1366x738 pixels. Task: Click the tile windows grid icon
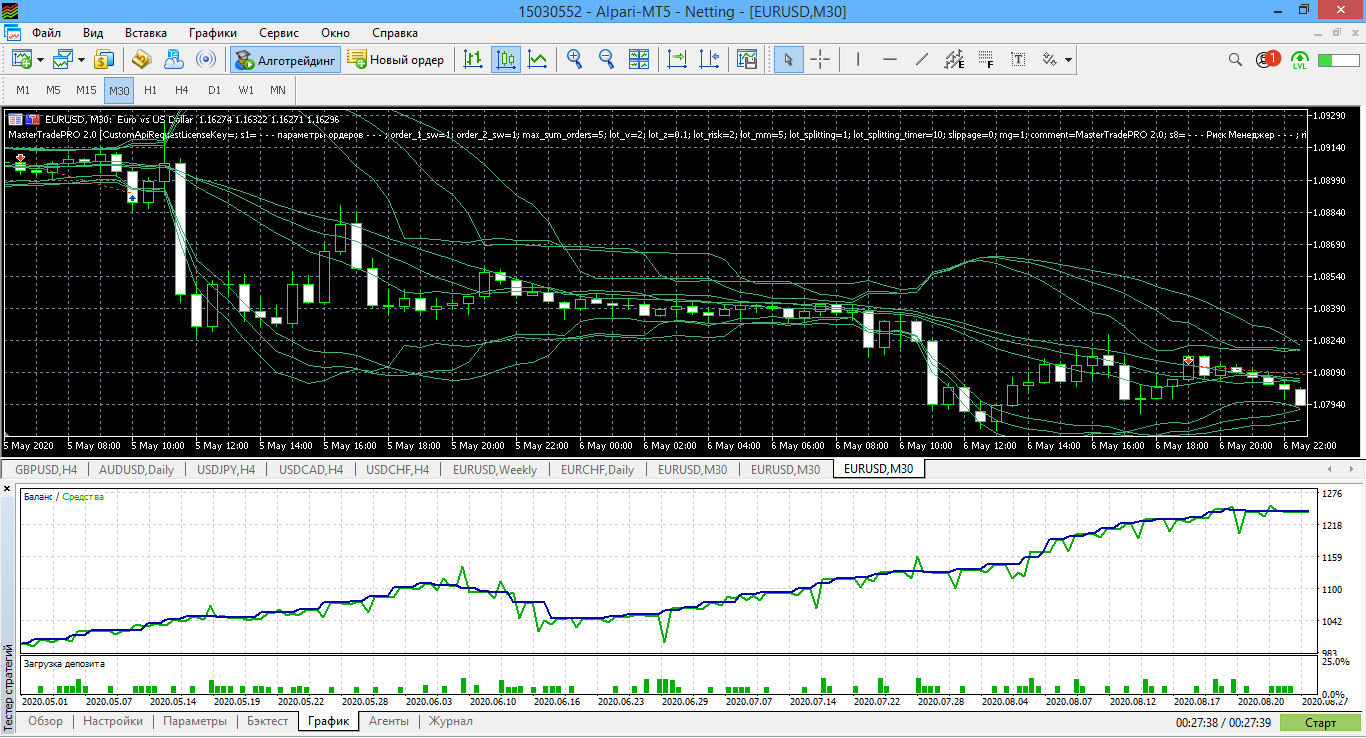pos(638,60)
